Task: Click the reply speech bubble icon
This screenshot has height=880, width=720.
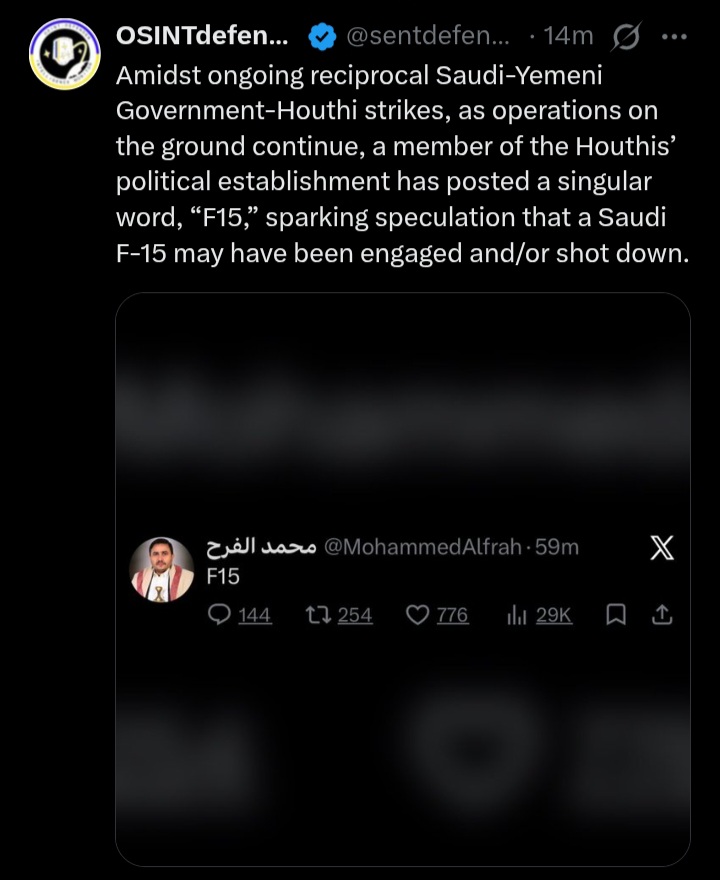Action: (219, 615)
